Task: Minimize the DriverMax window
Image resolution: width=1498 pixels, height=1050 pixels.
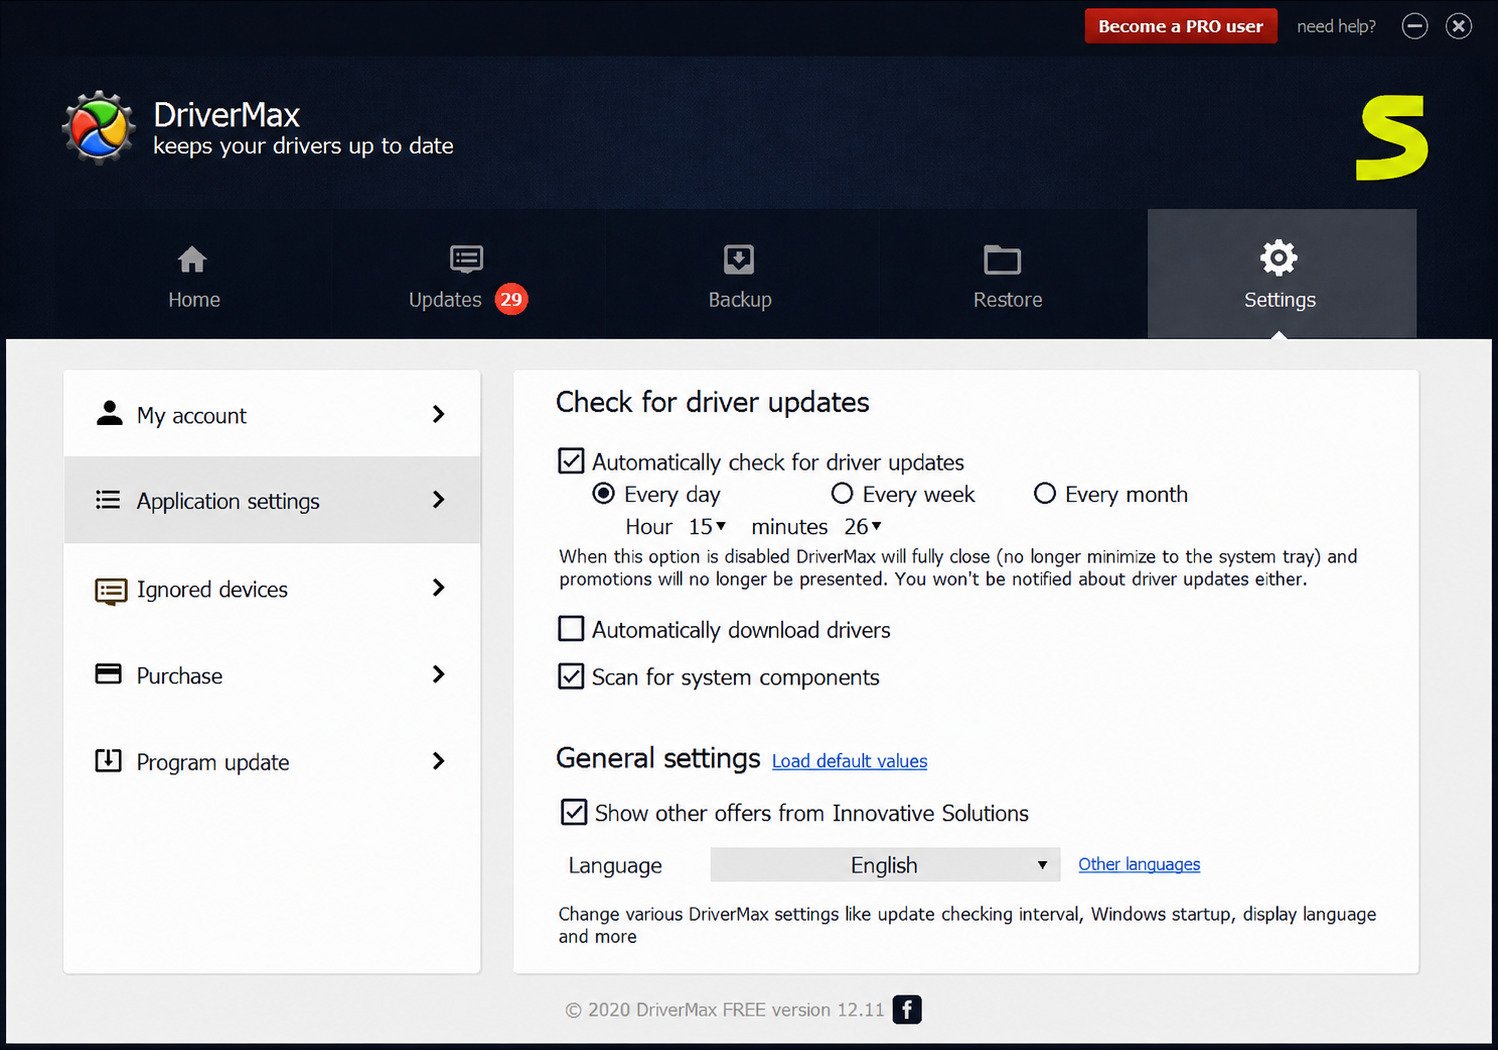Action: [1415, 26]
